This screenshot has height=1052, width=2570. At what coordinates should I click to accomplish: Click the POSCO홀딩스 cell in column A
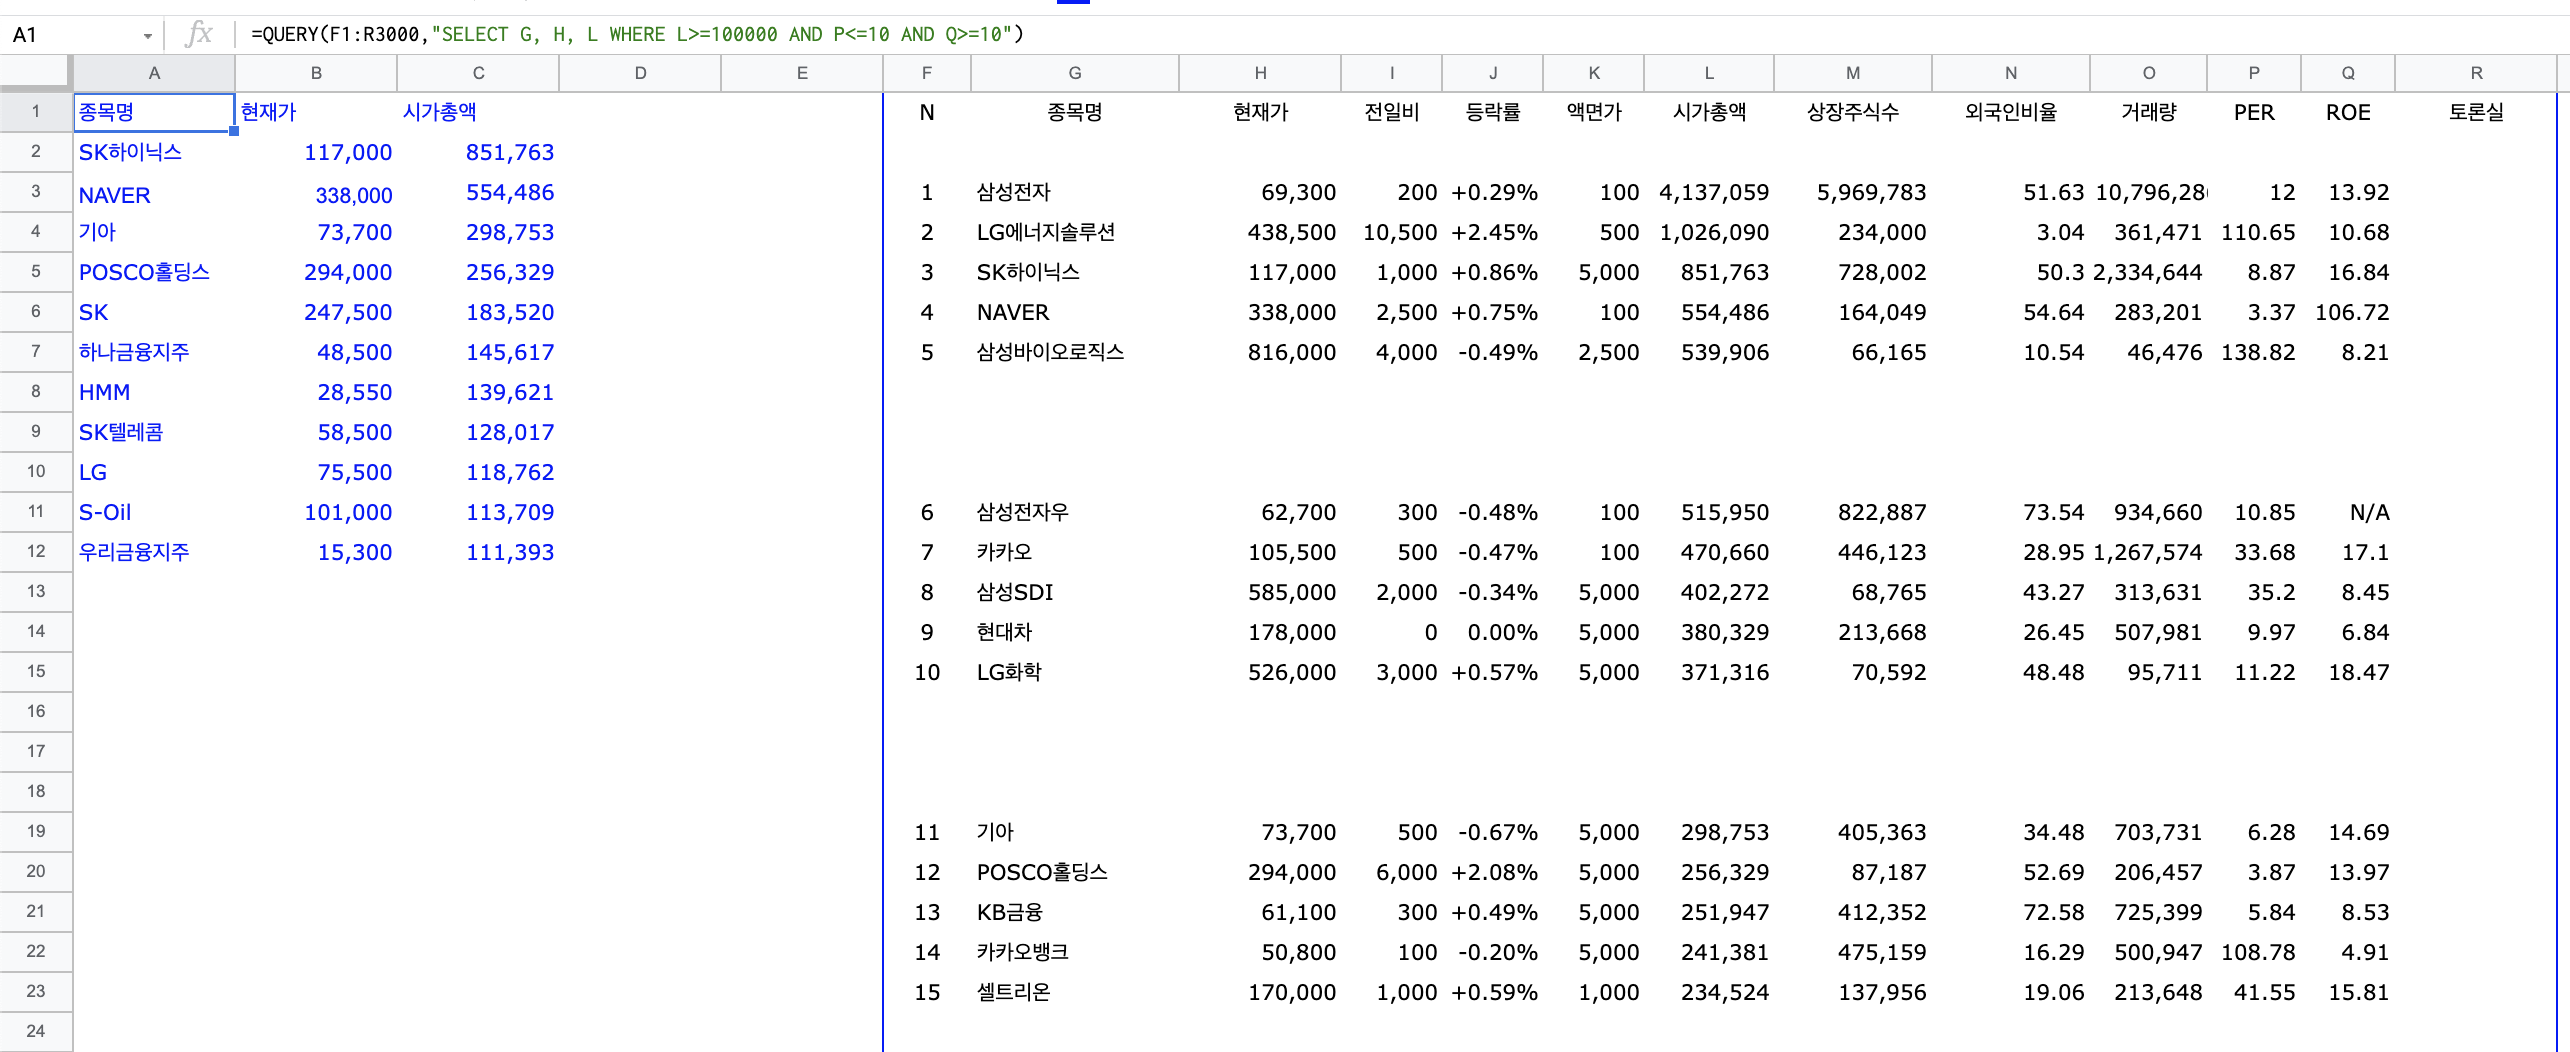point(154,272)
